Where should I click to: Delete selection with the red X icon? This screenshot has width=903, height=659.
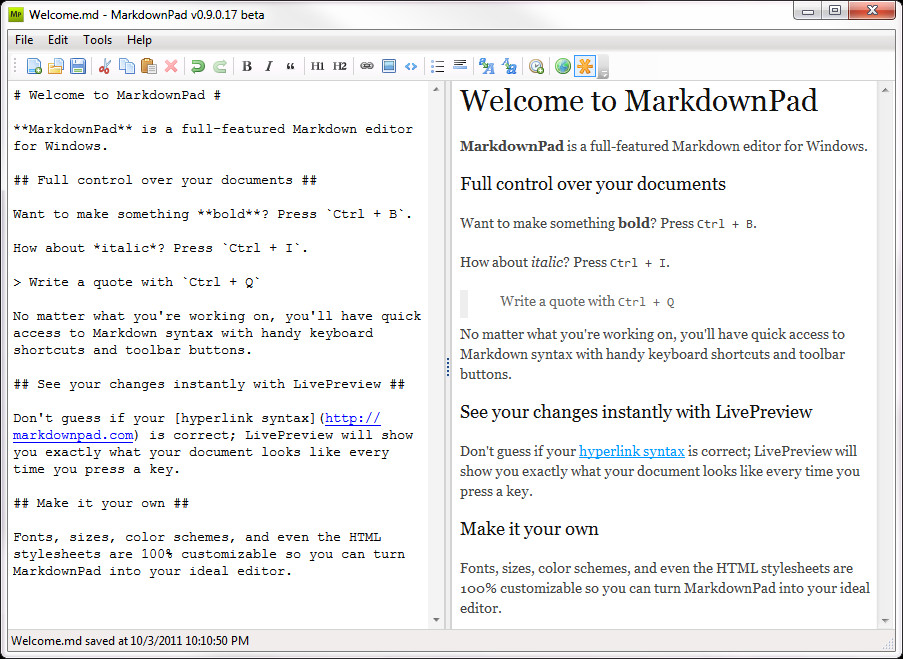coord(170,66)
